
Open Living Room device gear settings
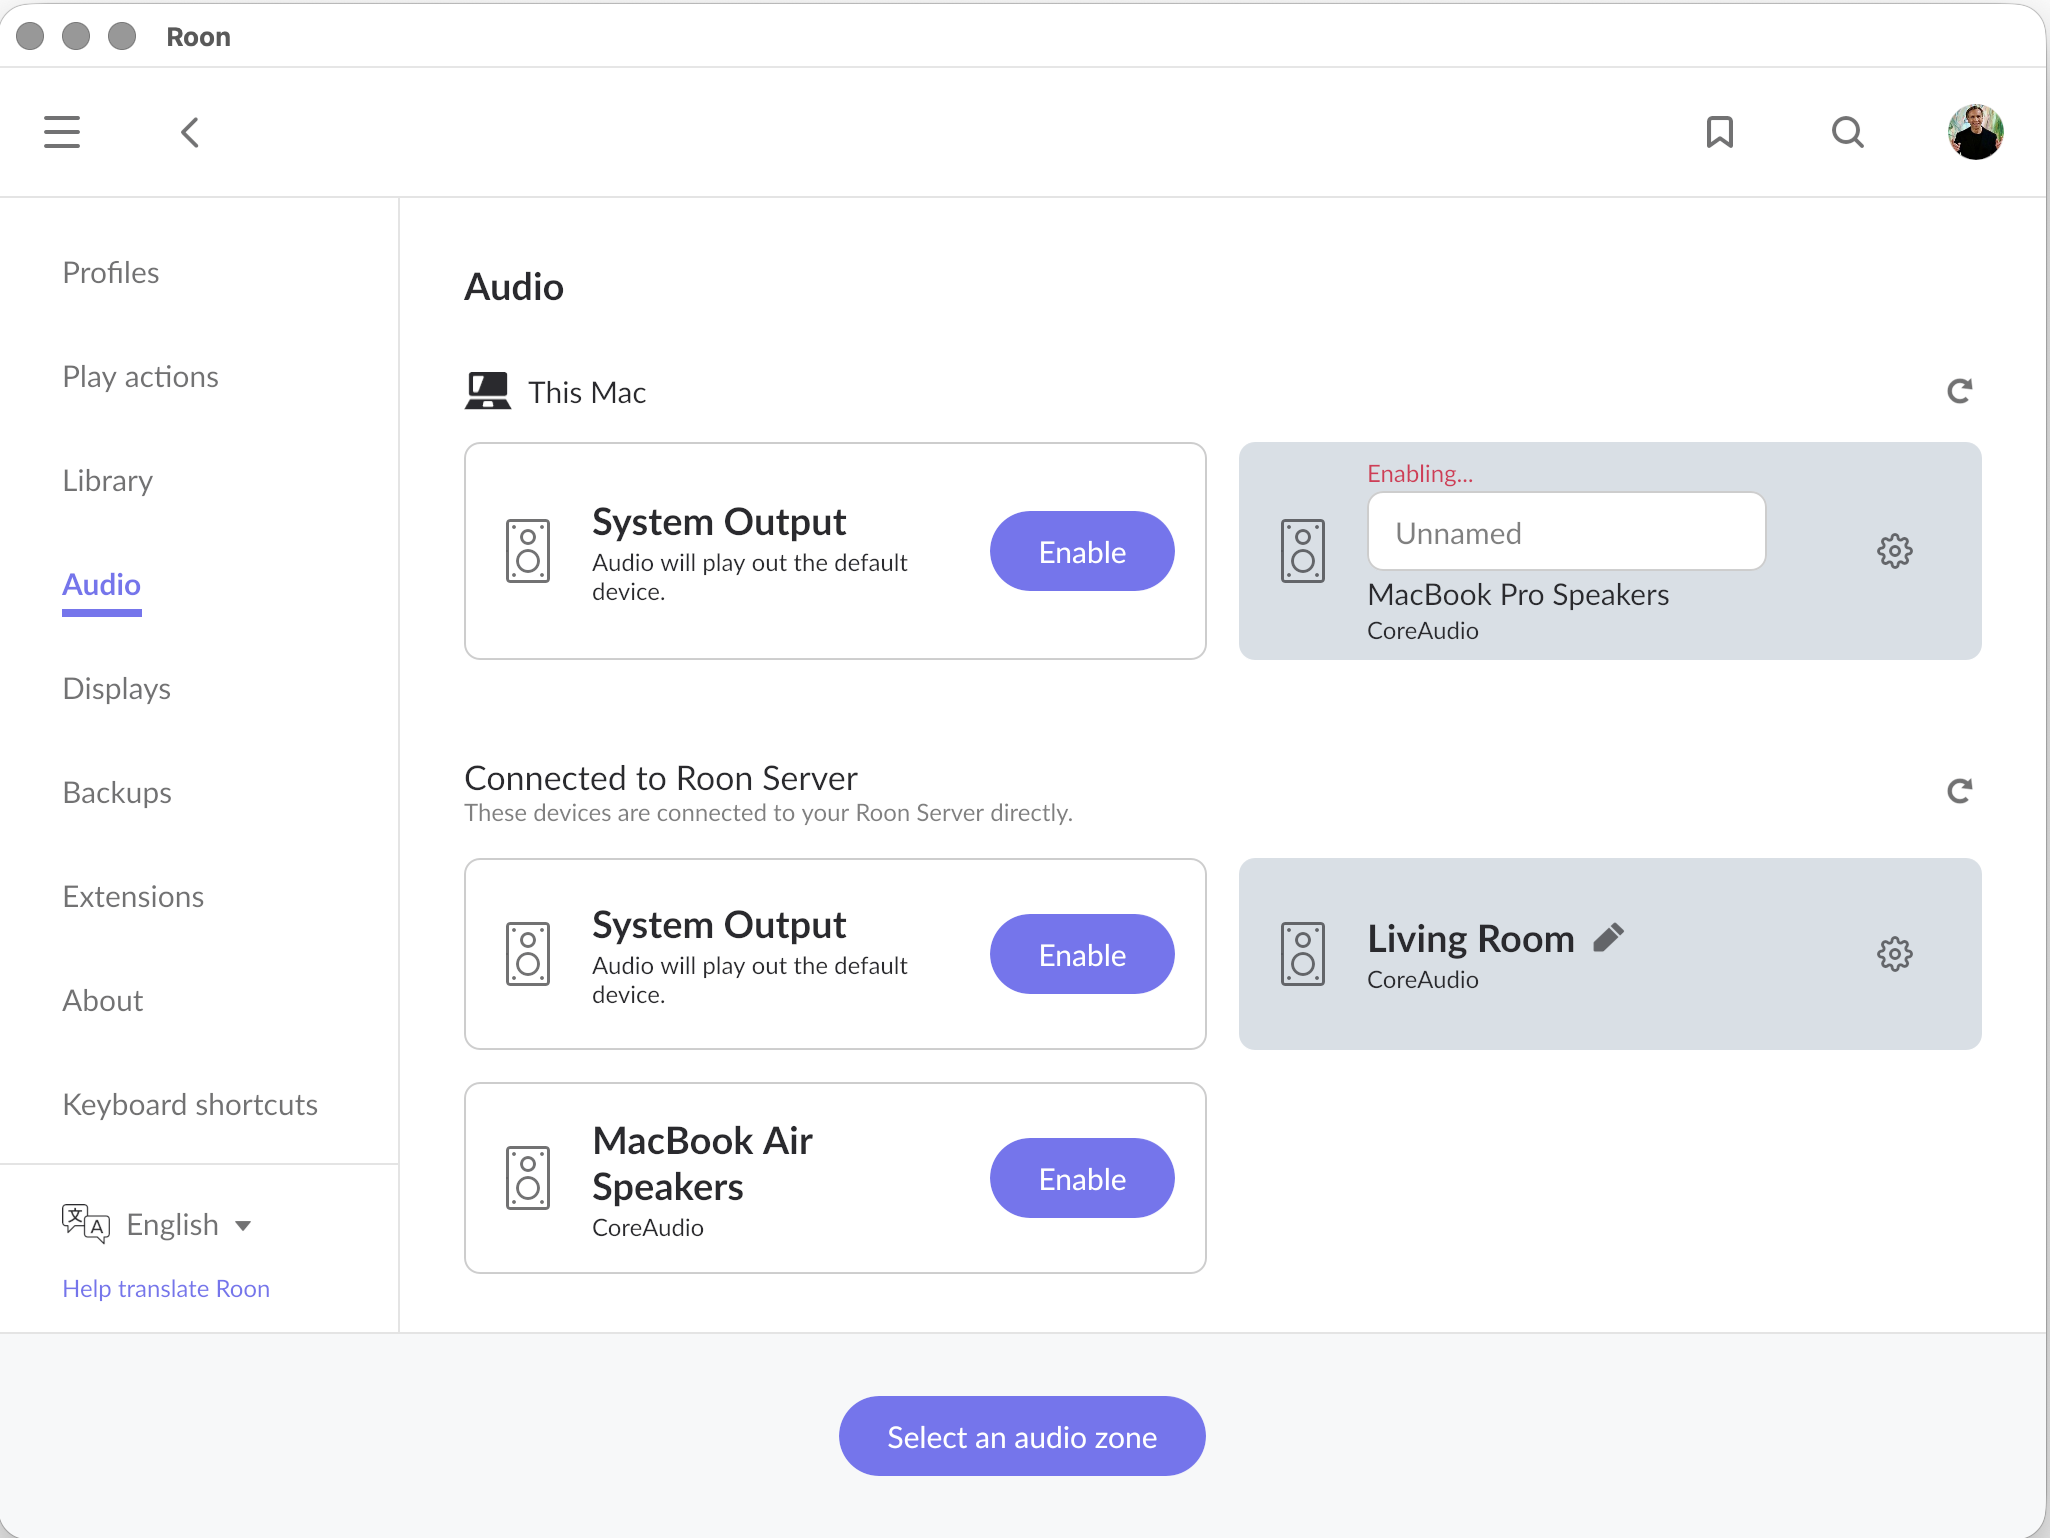tap(1894, 954)
